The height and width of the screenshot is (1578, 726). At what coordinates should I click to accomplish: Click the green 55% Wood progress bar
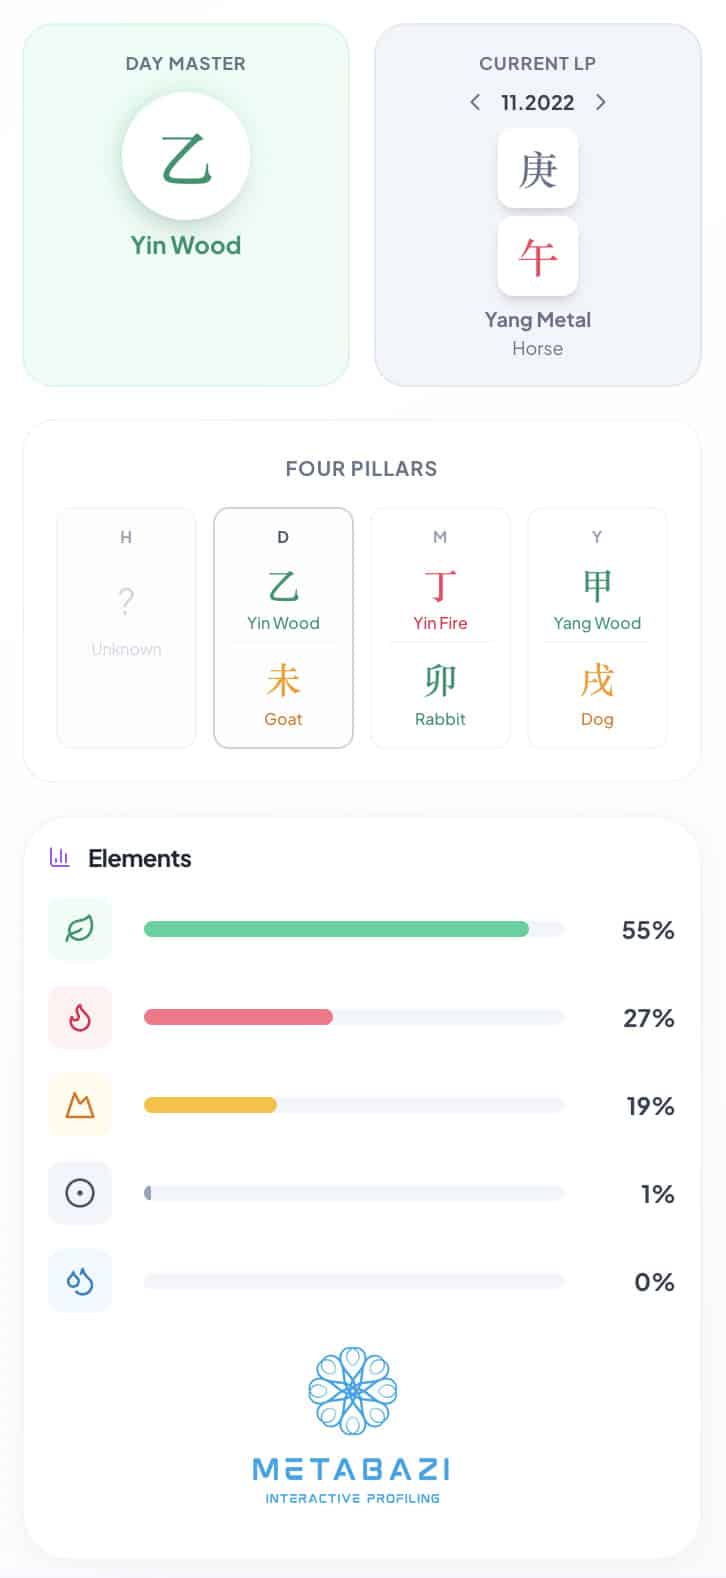point(336,930)
